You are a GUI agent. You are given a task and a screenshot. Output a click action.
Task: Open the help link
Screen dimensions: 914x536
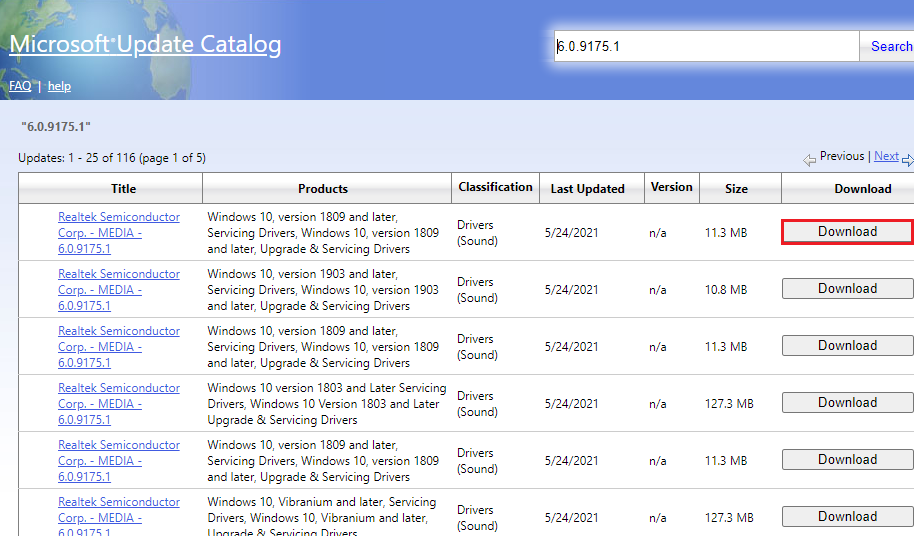click(x=59, y=86)
